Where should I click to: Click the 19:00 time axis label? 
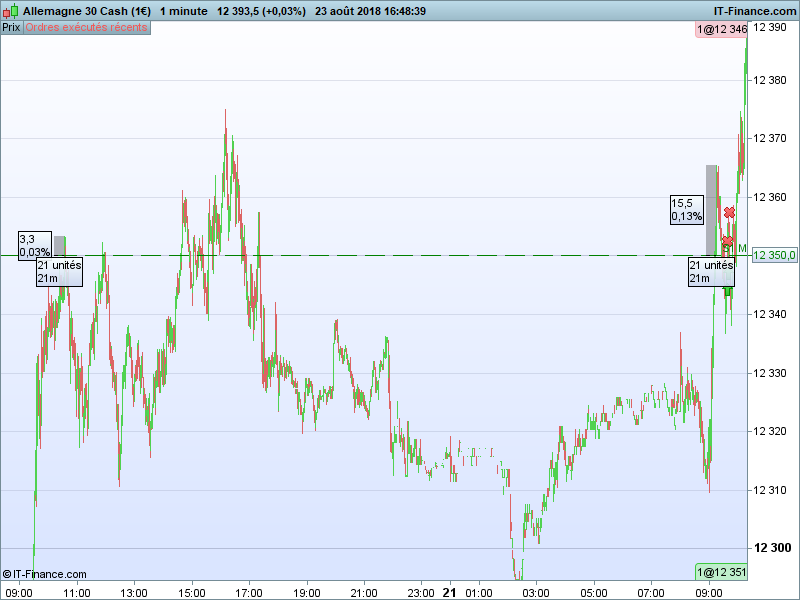pos(307,593)
